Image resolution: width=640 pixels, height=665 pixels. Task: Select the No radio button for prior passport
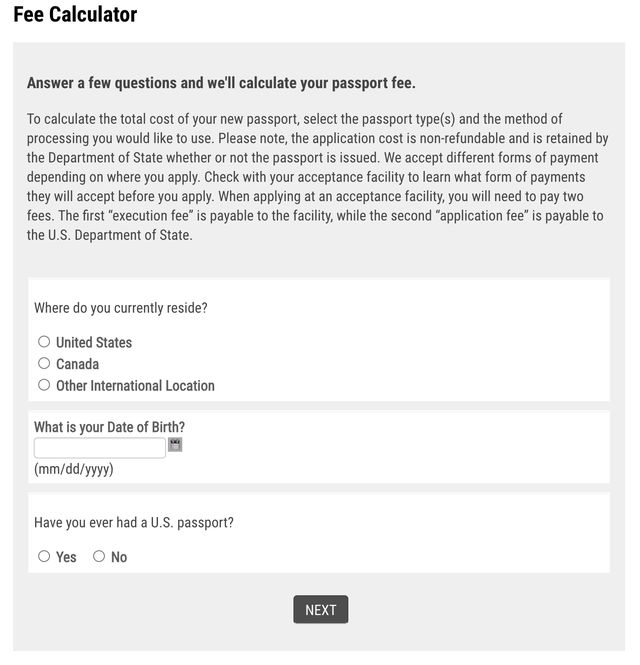(x=99, y=556)
